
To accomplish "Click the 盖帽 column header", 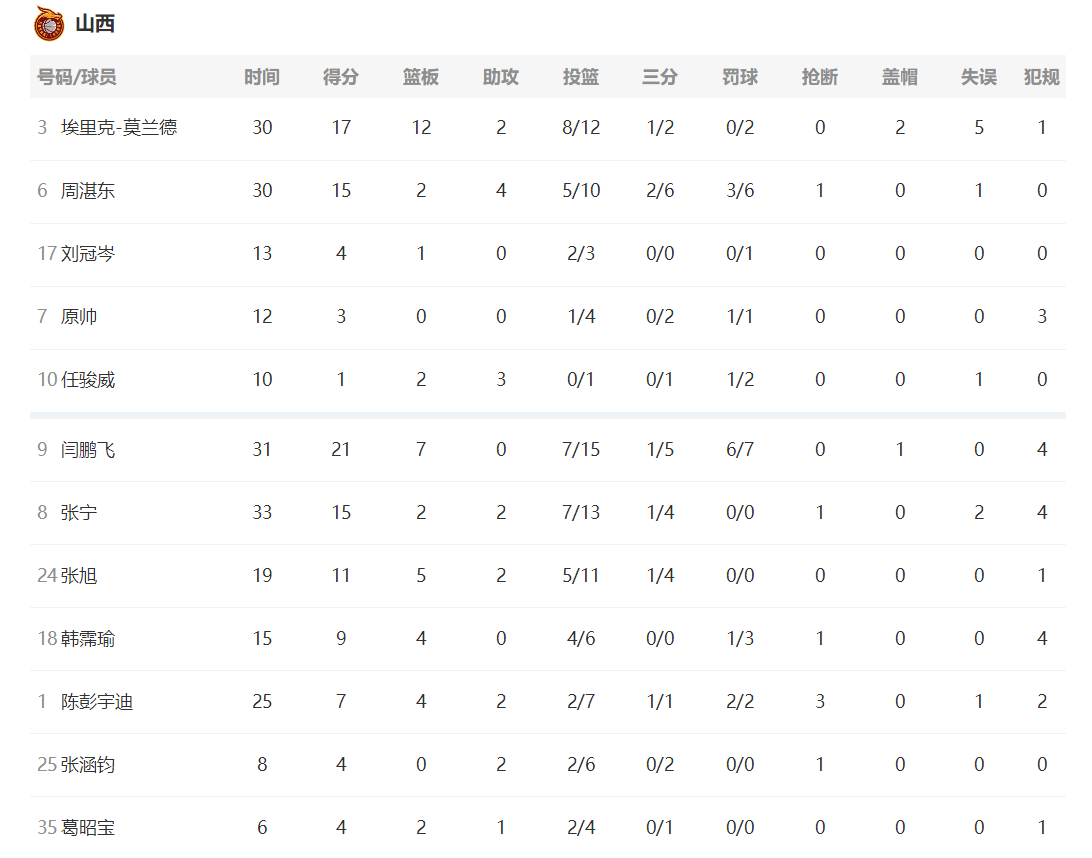I will [900, 77].
